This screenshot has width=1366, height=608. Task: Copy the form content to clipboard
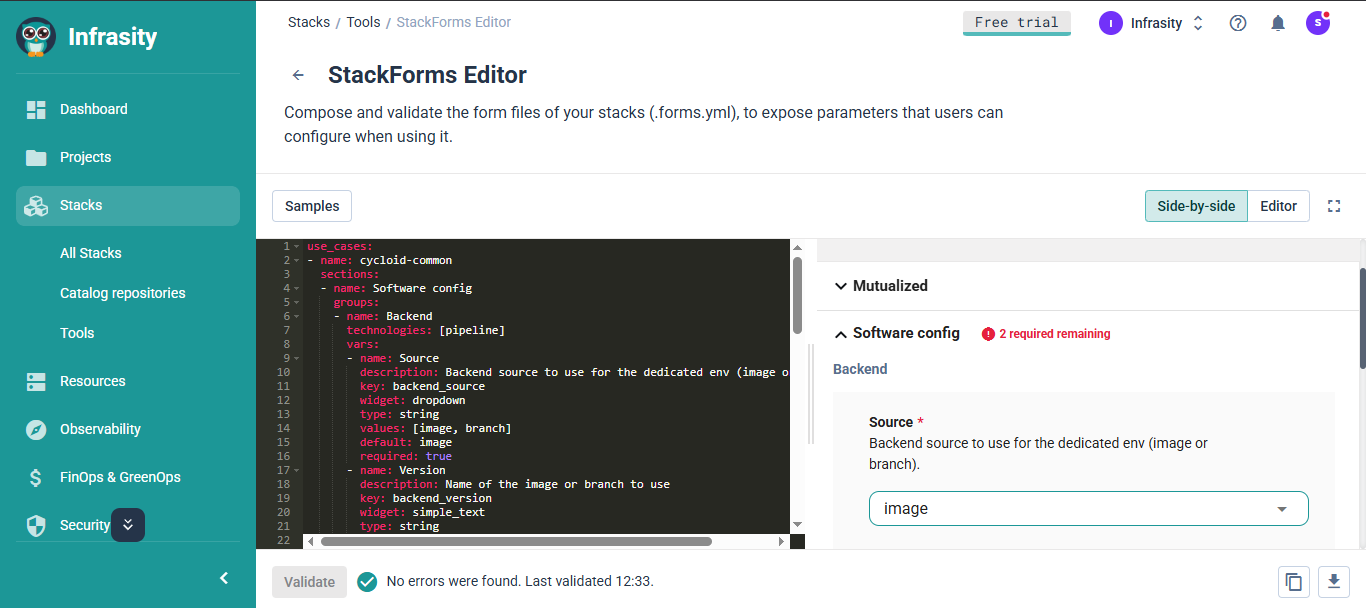1293,582
